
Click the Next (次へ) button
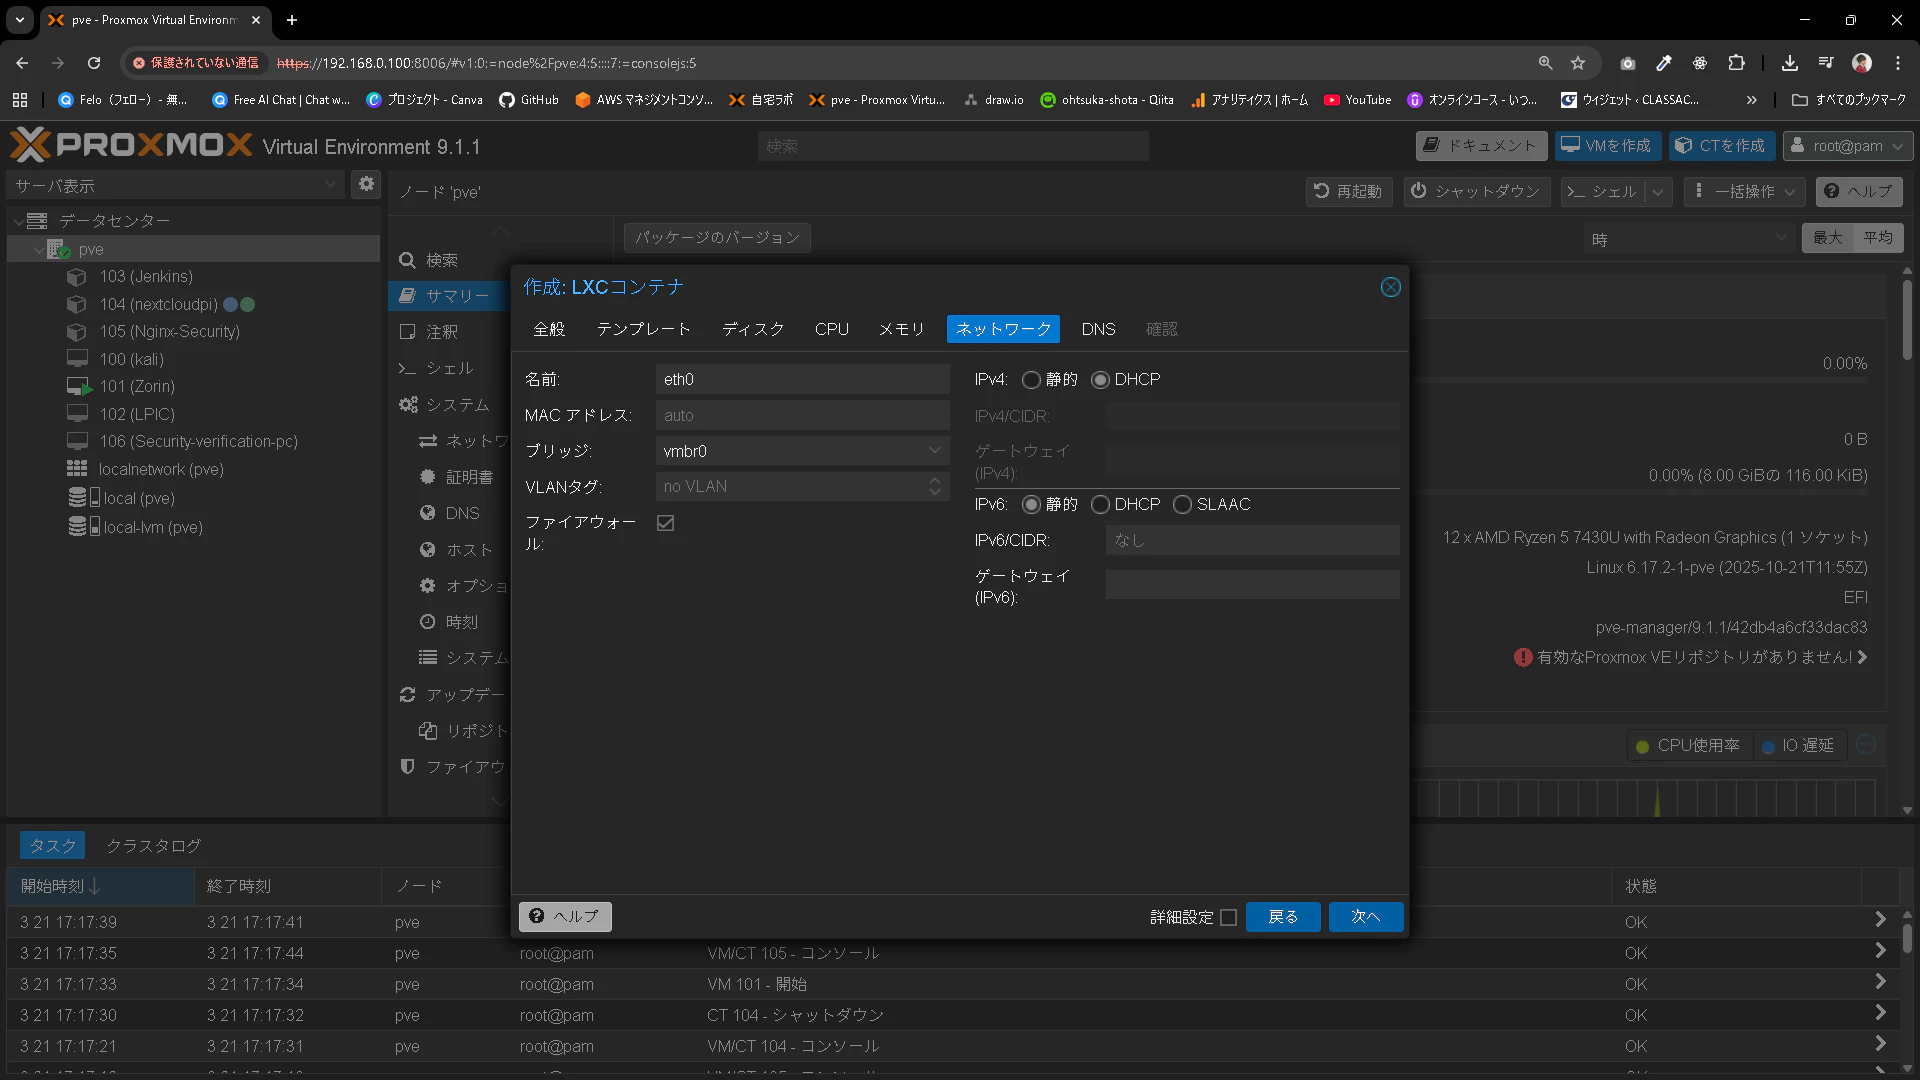[x=1365, y=917]
